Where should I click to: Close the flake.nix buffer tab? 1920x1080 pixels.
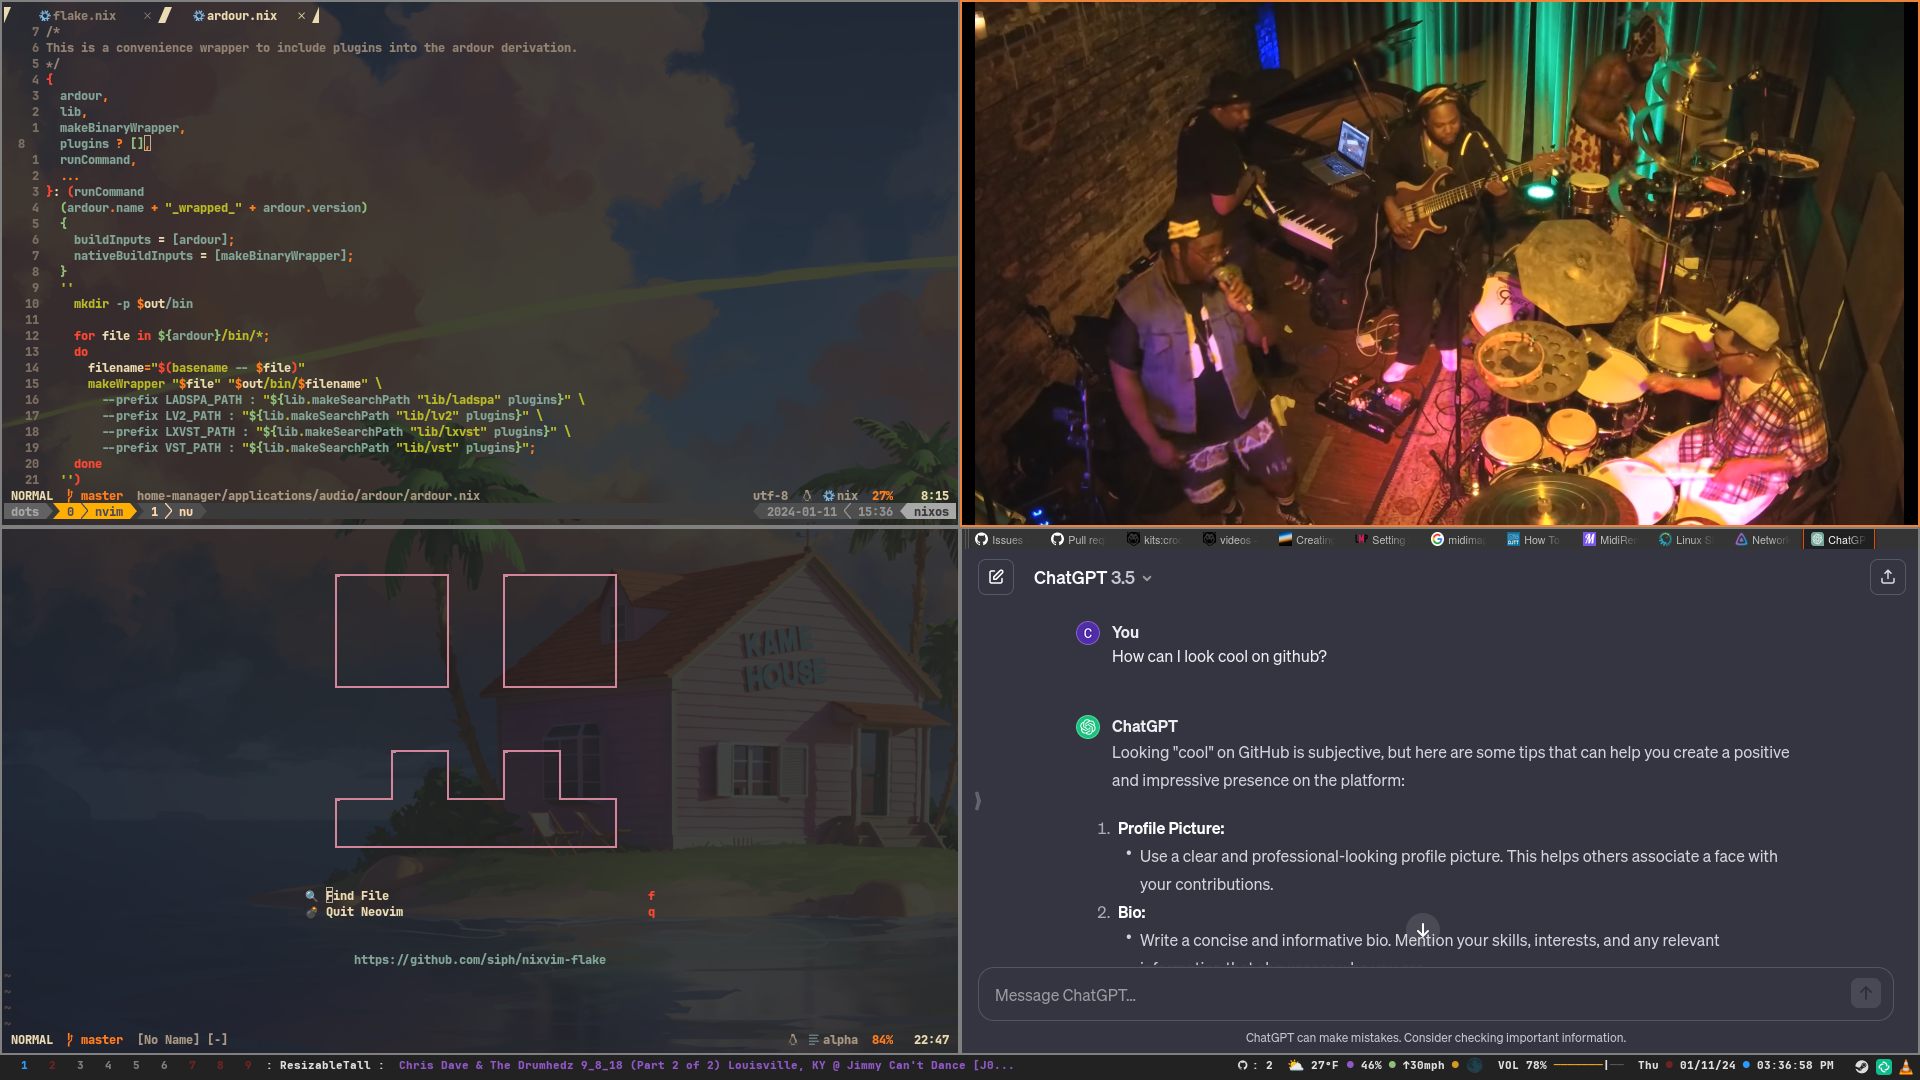click(x=147, y=16)
